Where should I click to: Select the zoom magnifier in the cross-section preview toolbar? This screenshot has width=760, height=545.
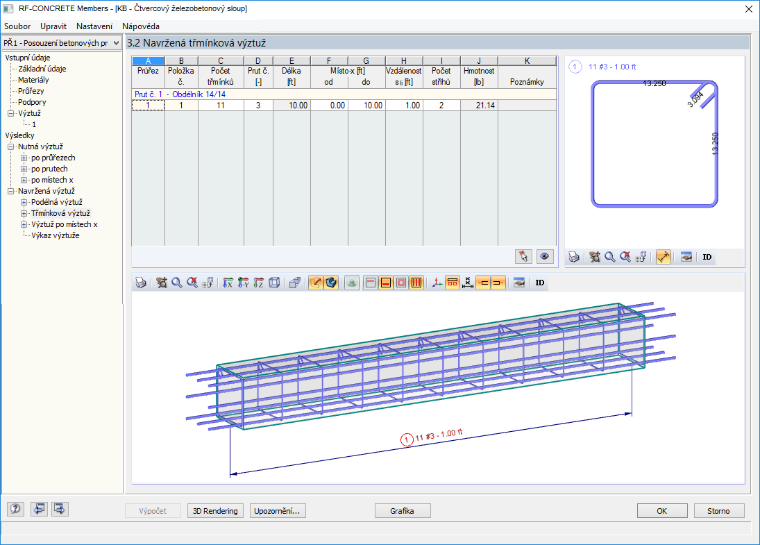click(x=610, y=257)
